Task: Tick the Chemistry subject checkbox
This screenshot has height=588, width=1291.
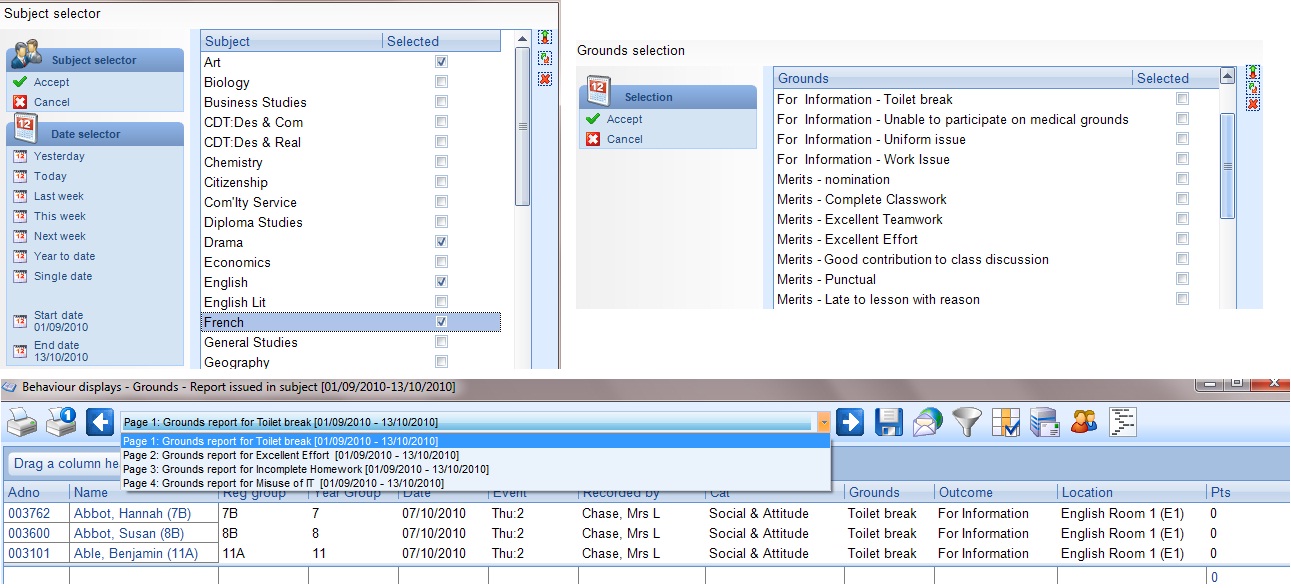Action: (x=441, y=162)
